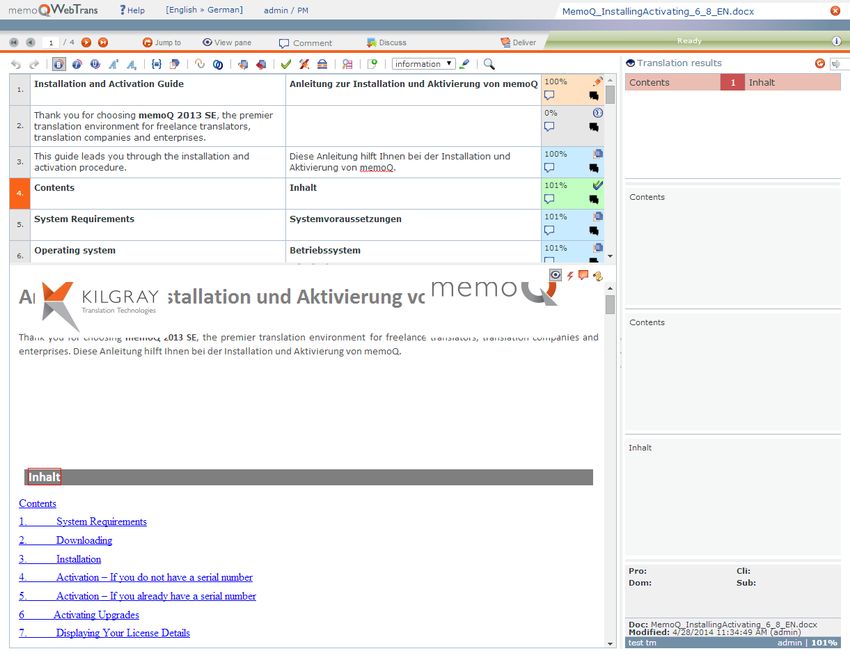Close the MemoQ_InstallingActivating document tab
This screenshot has width=850, height=658.
835,11
